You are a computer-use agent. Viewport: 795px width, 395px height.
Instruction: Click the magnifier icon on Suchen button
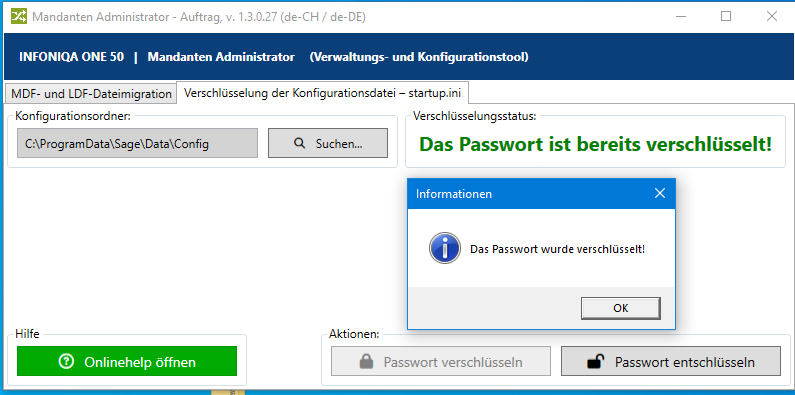pyautogui.click(x=300, y=143)
